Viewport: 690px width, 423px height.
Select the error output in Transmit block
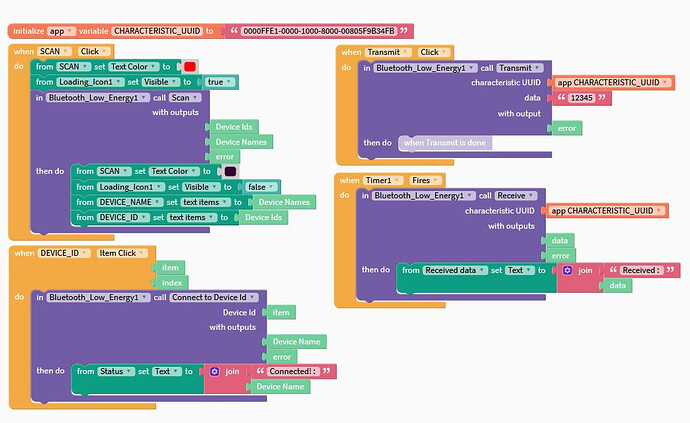tap(566, 129)
